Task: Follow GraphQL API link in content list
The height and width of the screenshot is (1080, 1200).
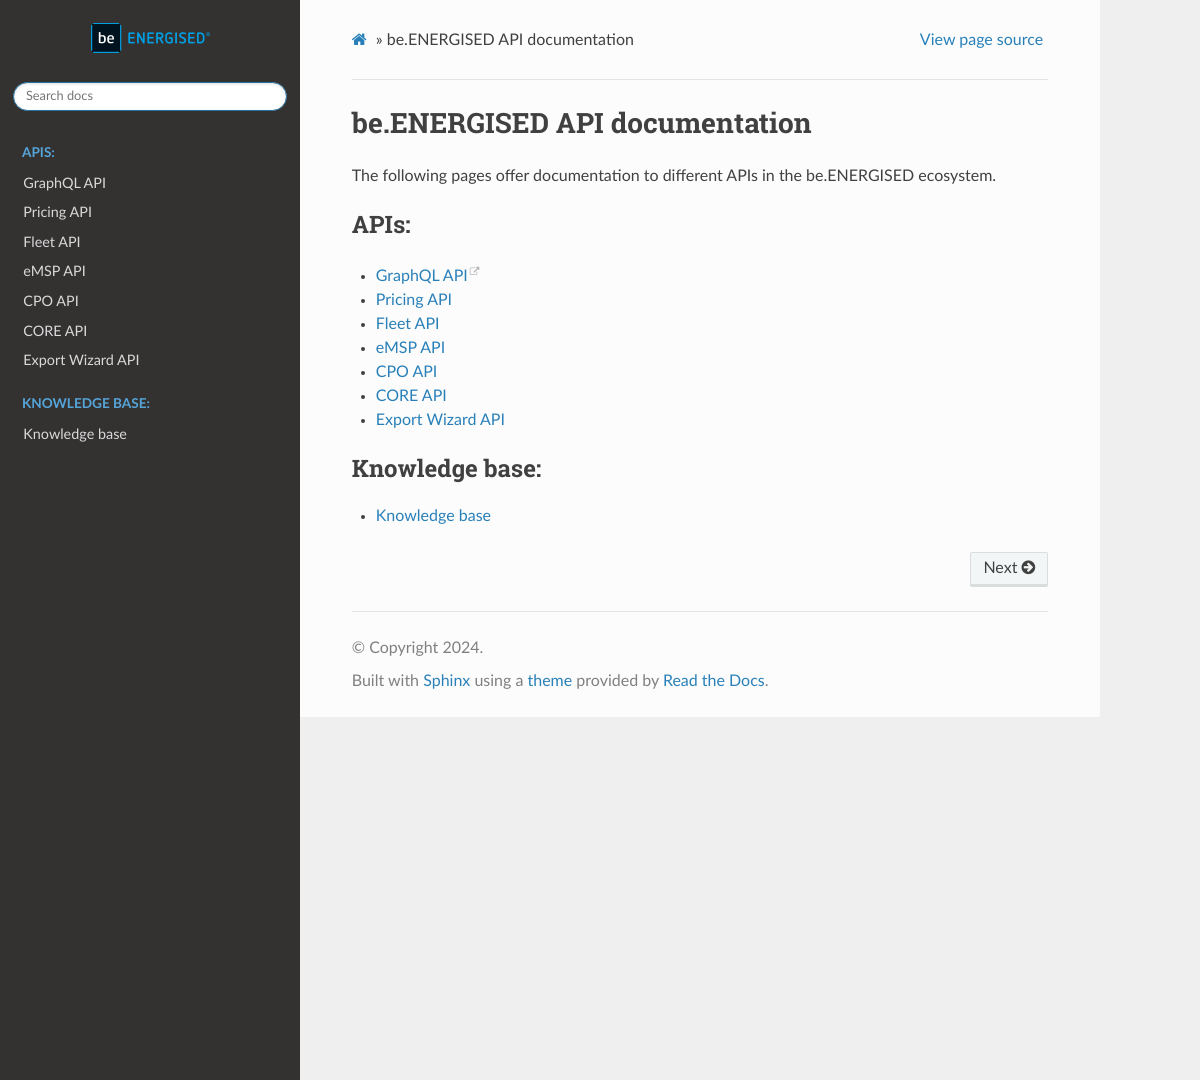Action: pyautogui.click(x=421, y=275)
